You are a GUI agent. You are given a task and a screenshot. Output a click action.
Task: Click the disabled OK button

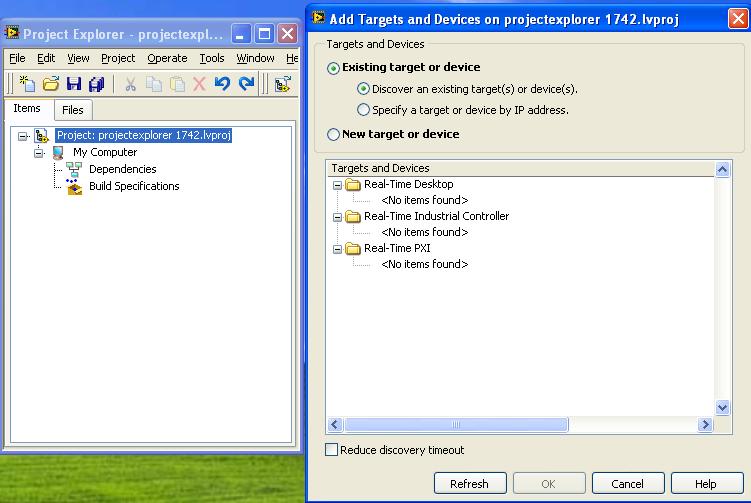click(548, 484)
